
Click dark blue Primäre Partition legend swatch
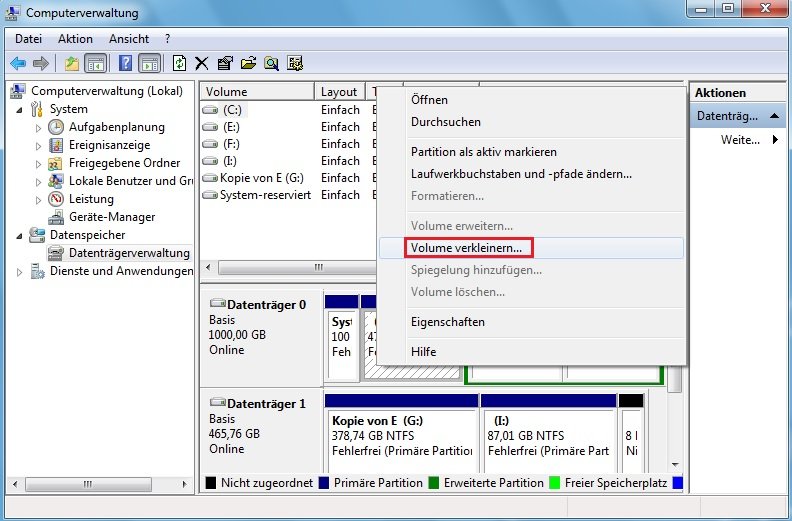click(324, 483)
